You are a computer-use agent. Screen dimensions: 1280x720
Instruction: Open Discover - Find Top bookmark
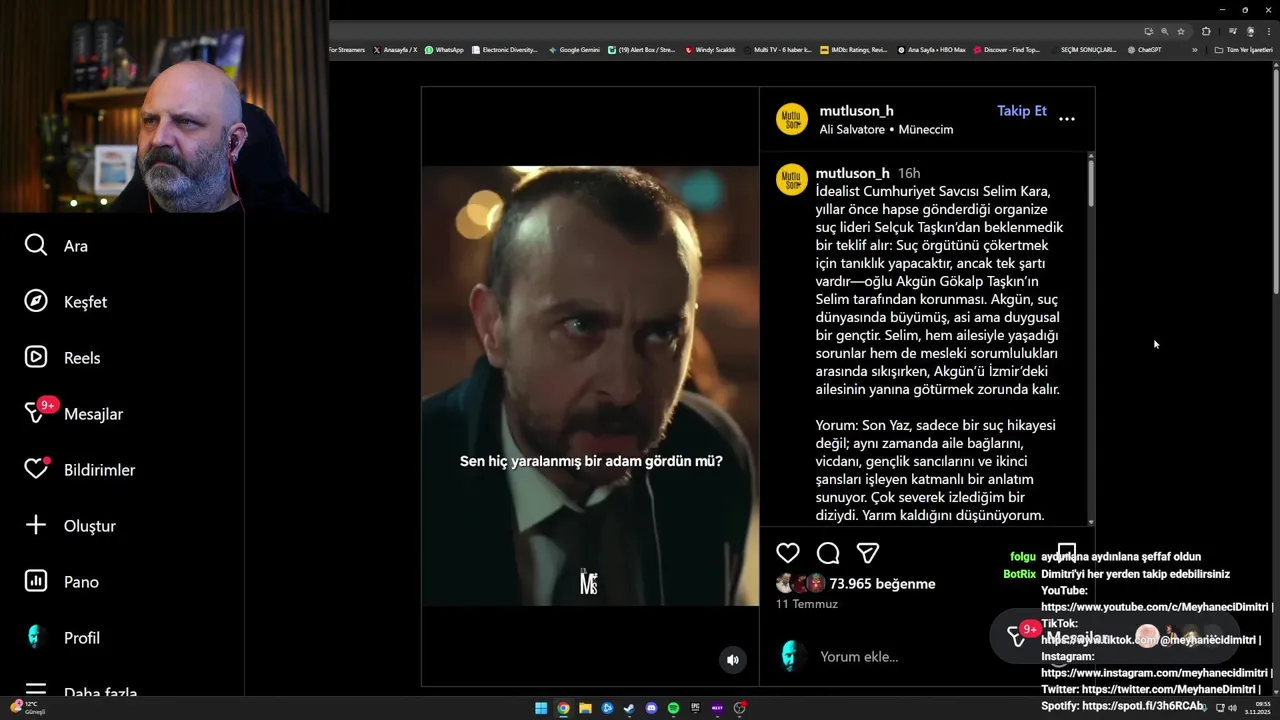tap(1007, 50)
